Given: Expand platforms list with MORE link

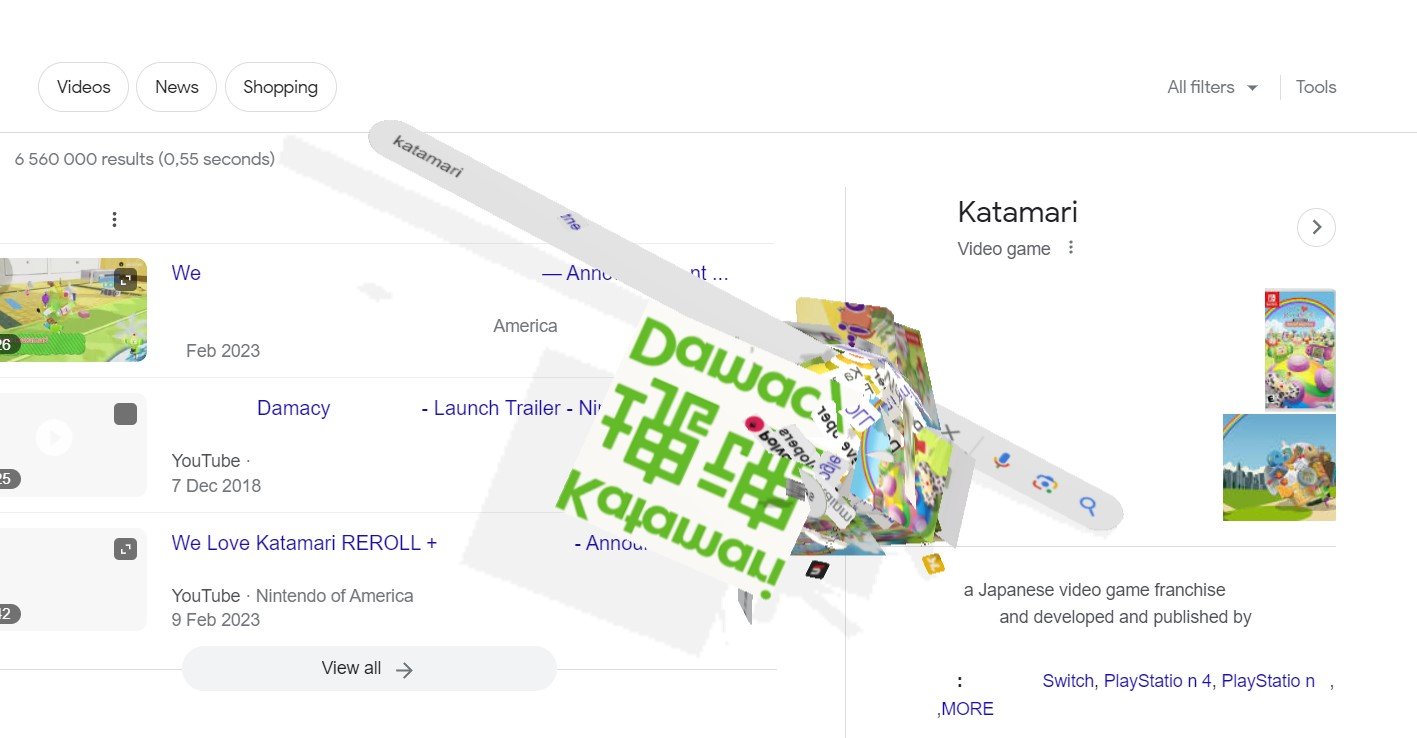Looking at the screenshot, I should tap(968, 709).
